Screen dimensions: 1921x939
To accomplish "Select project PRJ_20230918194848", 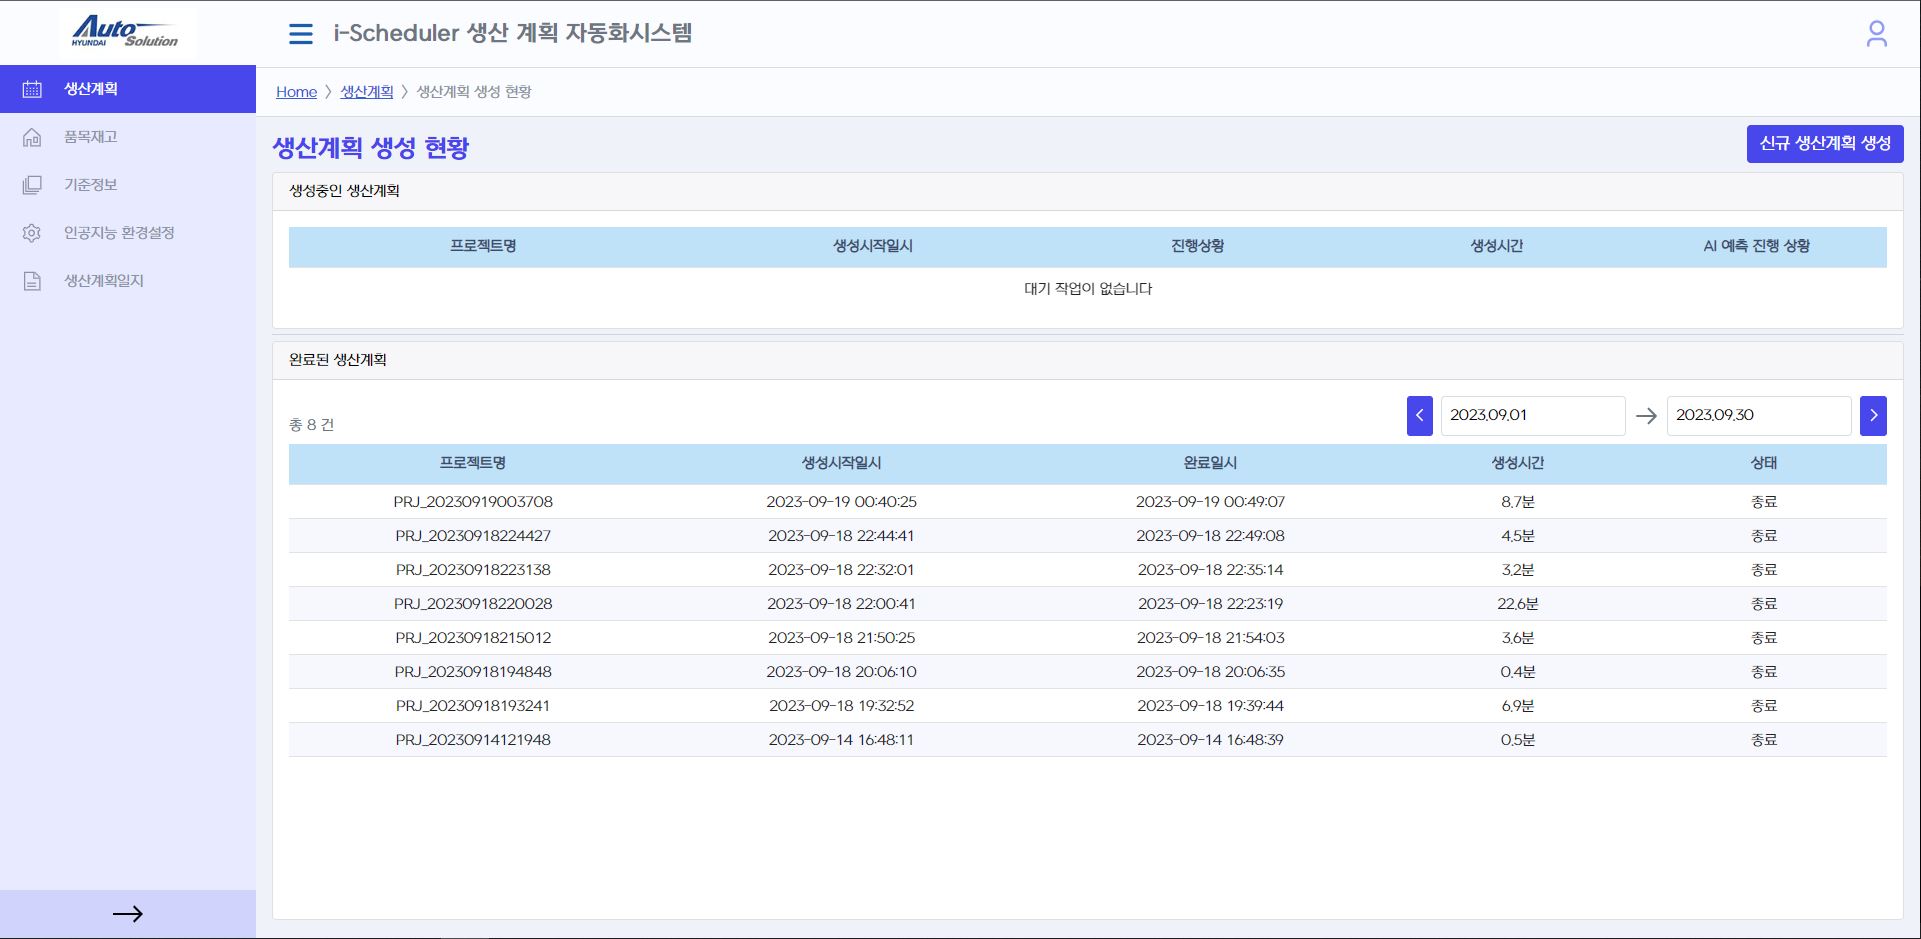I will tap(473, 672).
